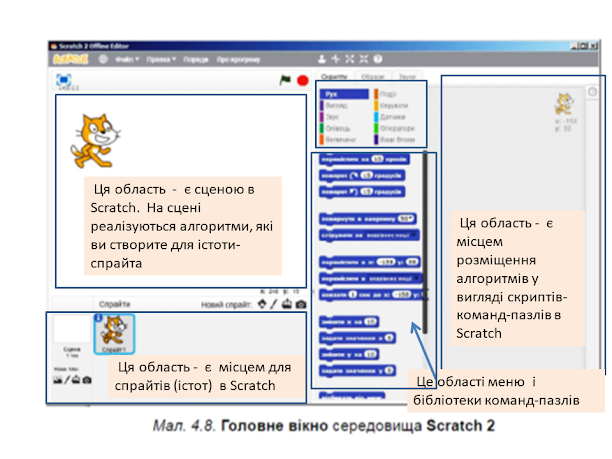
Task: Create new sprite from camera
Action: [x=301, y=304]
